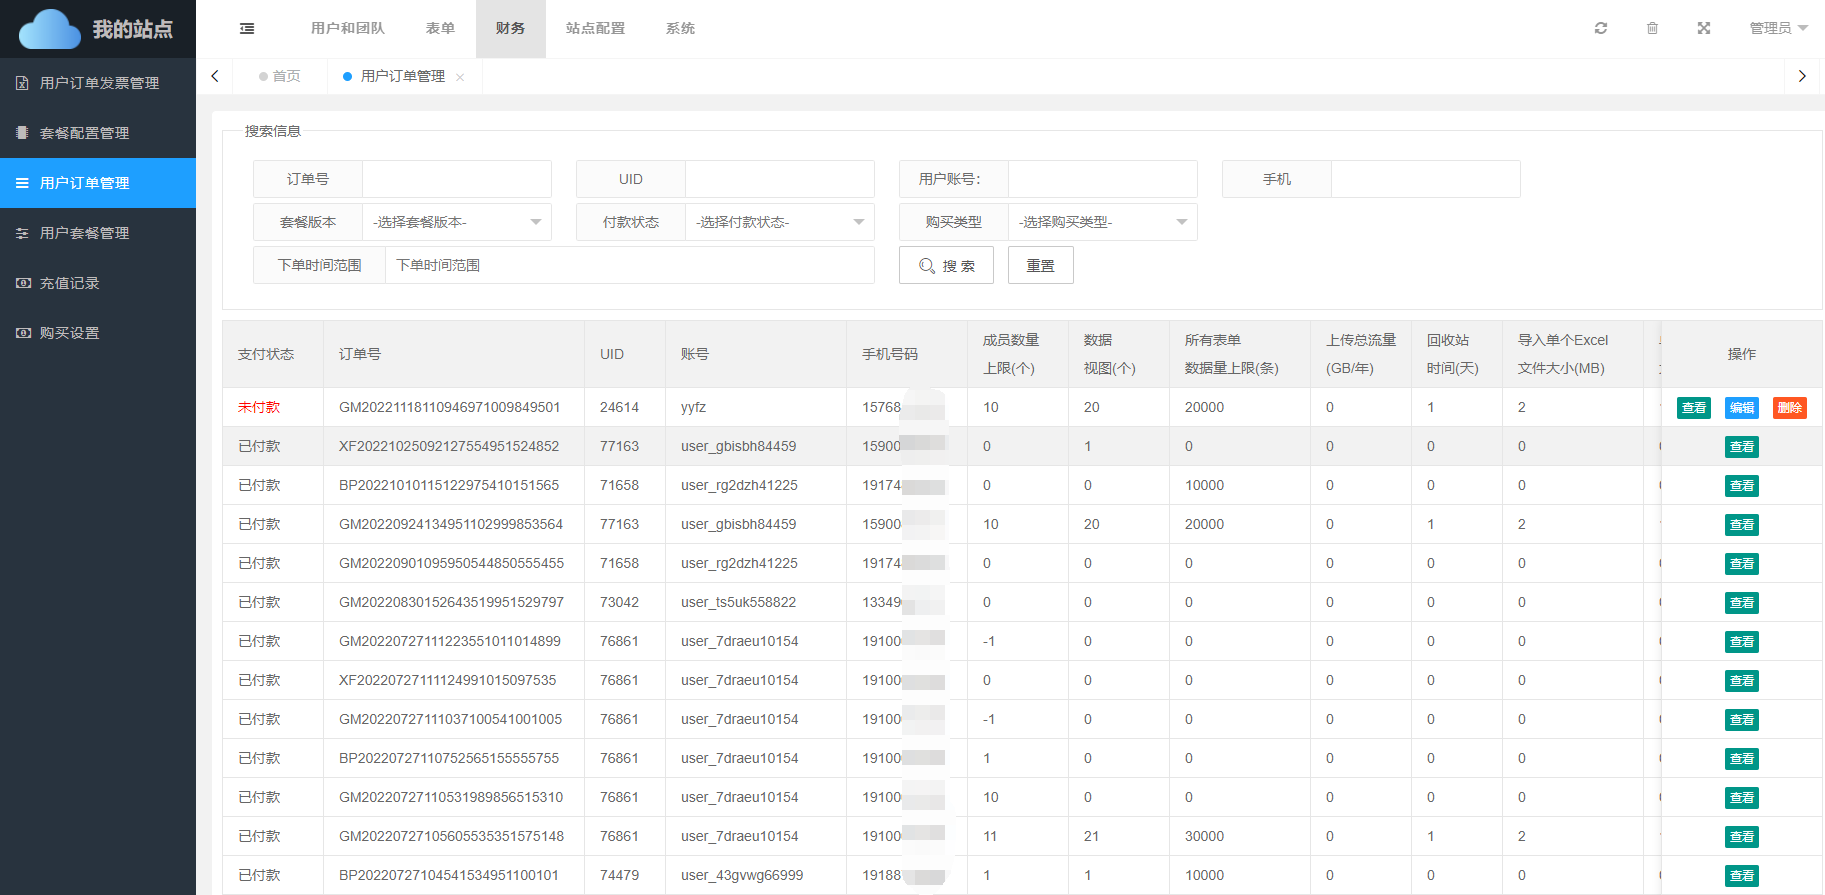The width and height of the screenshot is (1825, 895).
Task: Click the trash icon in top bar
Action: click(1652, 28)
